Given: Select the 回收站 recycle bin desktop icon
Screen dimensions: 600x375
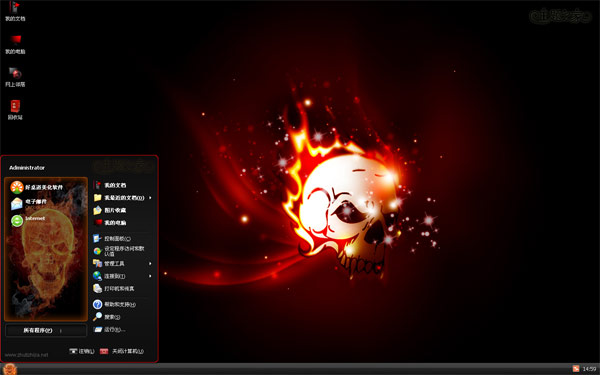Looking at the screenshot, I should [15, 110].
